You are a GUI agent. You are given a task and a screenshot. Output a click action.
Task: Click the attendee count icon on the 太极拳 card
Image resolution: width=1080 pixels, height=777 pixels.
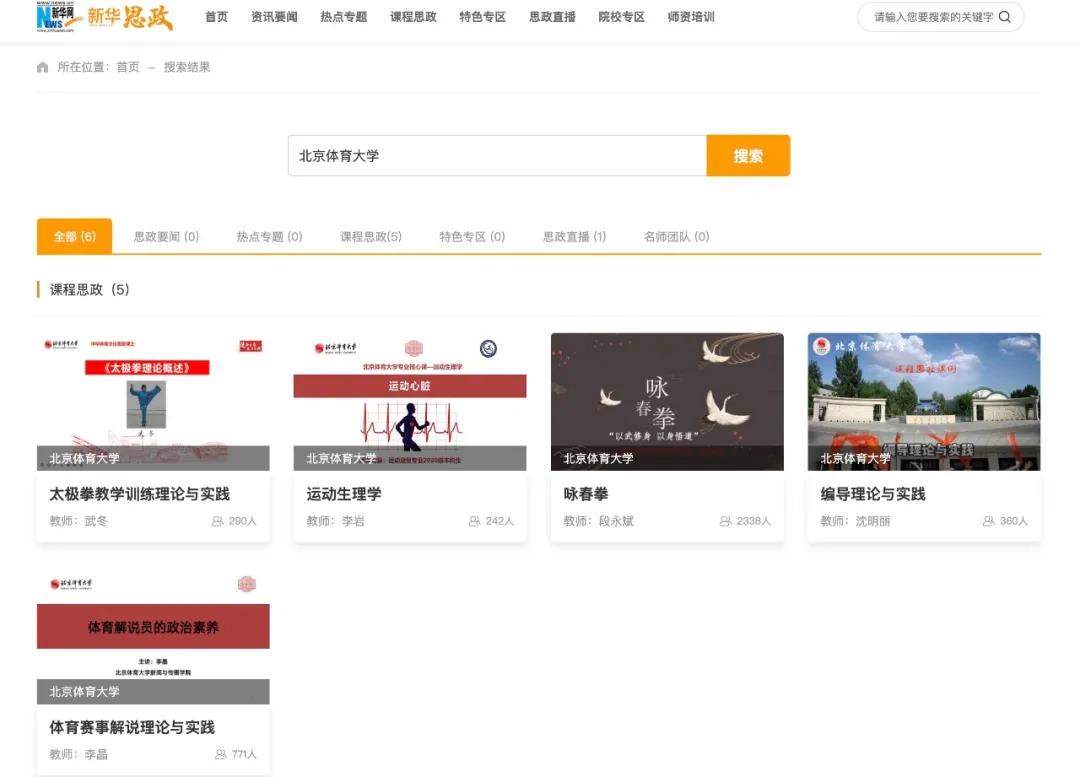coord(219,521)
